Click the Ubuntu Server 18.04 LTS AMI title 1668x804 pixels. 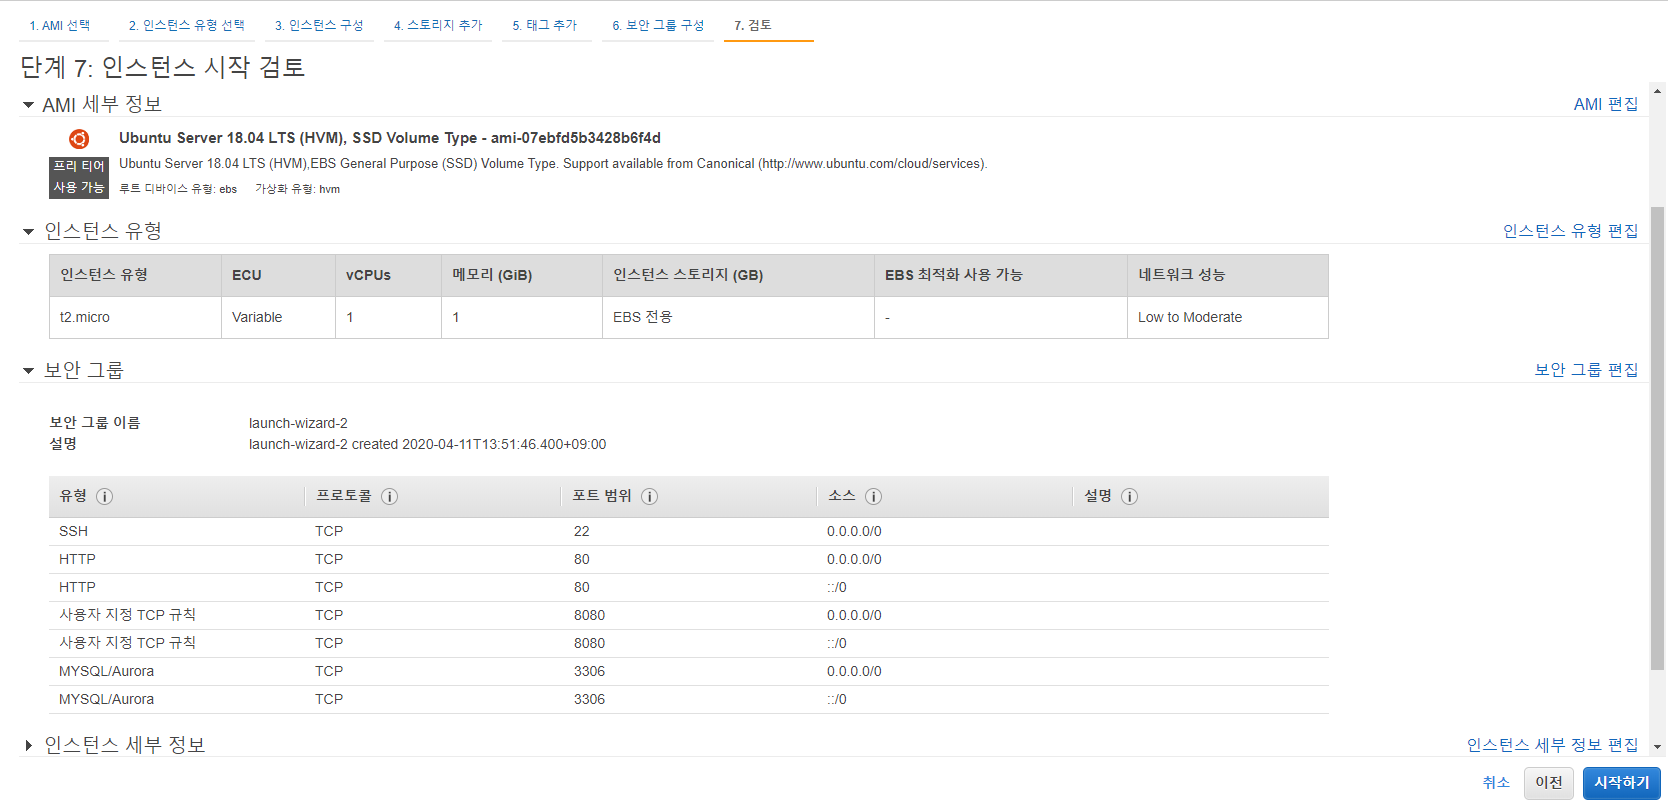pos(390,138)
